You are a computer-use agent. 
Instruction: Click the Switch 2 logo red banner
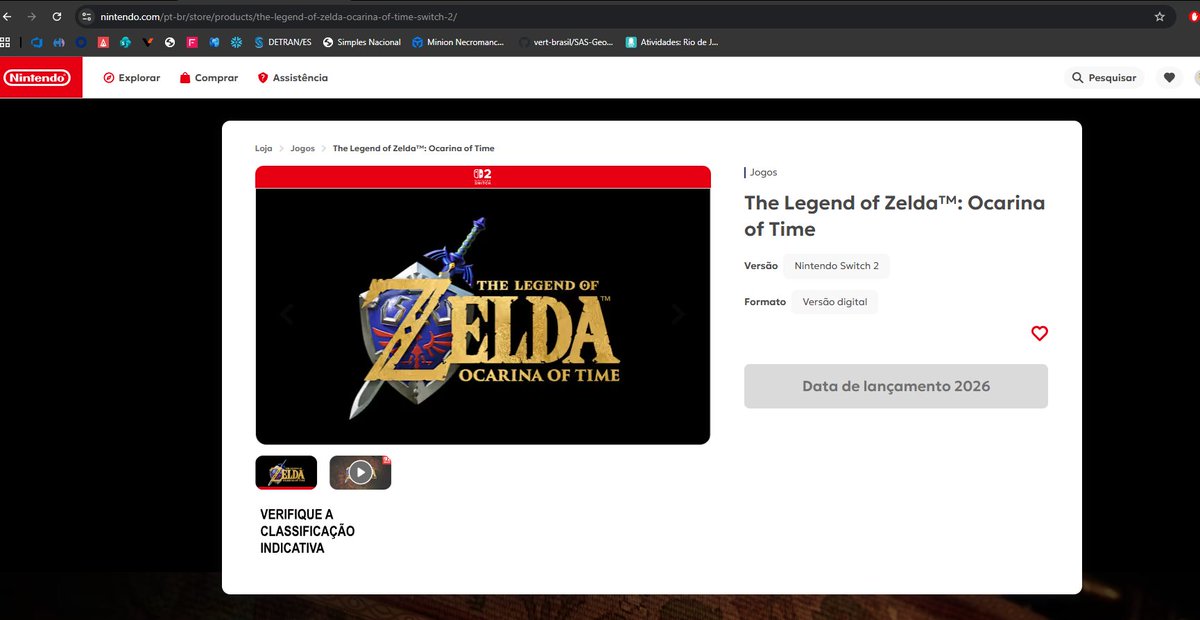coord(483,177)
